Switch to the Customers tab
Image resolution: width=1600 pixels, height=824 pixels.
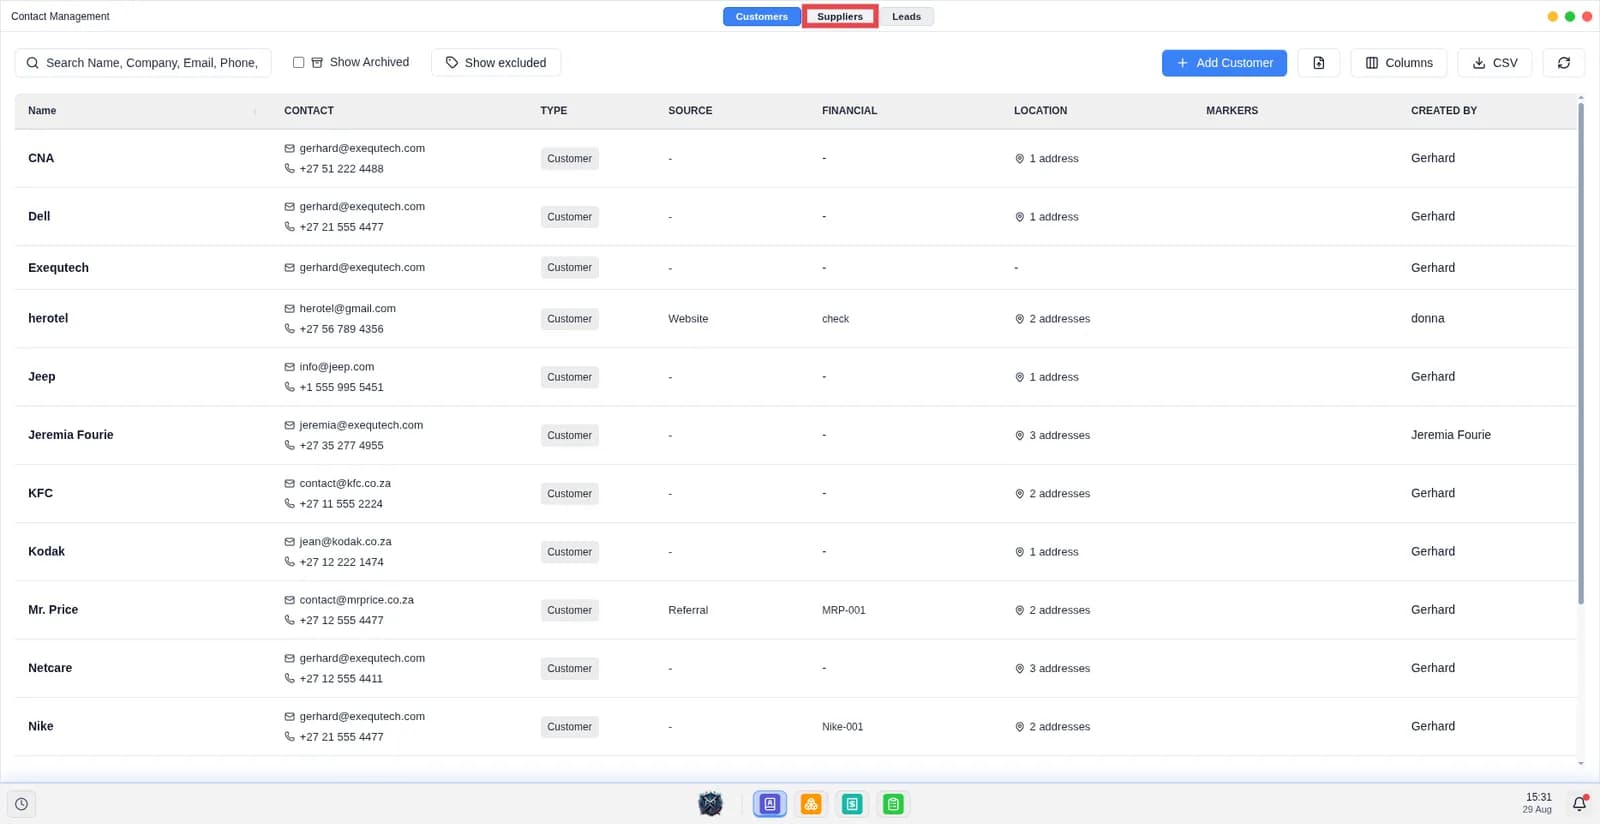(x=761, y=17)
